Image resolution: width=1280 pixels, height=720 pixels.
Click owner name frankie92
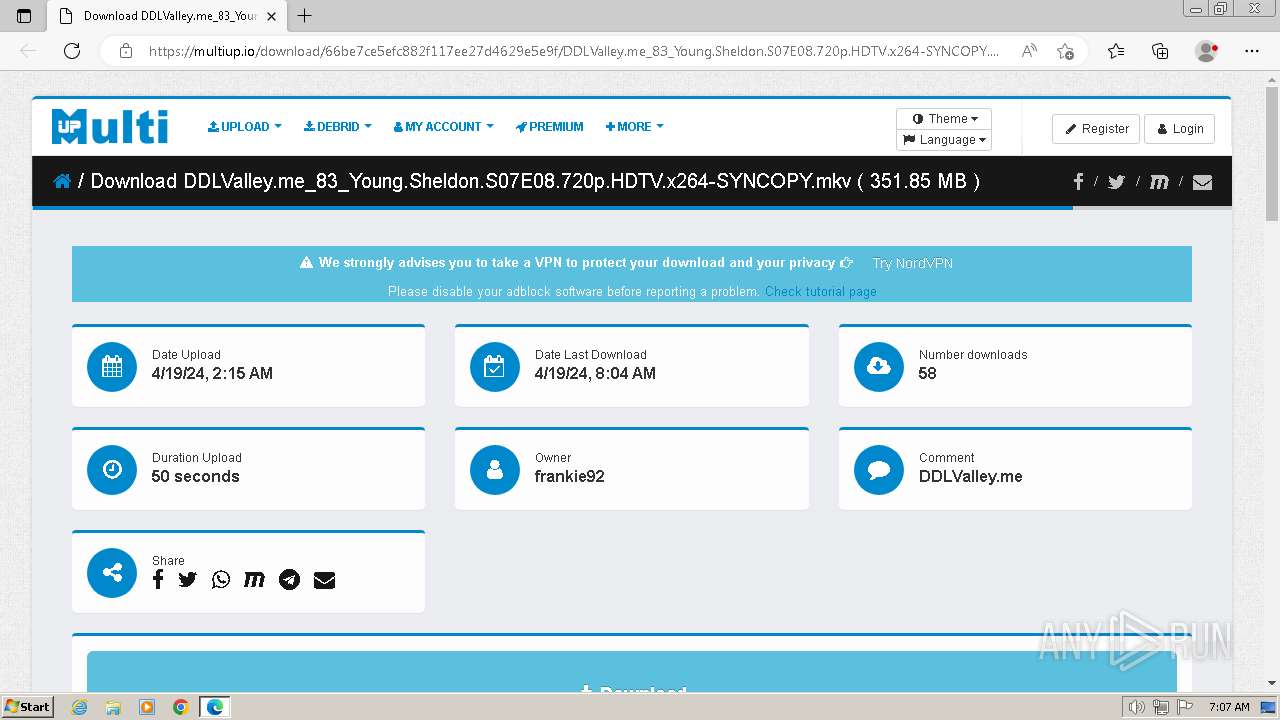569,476
